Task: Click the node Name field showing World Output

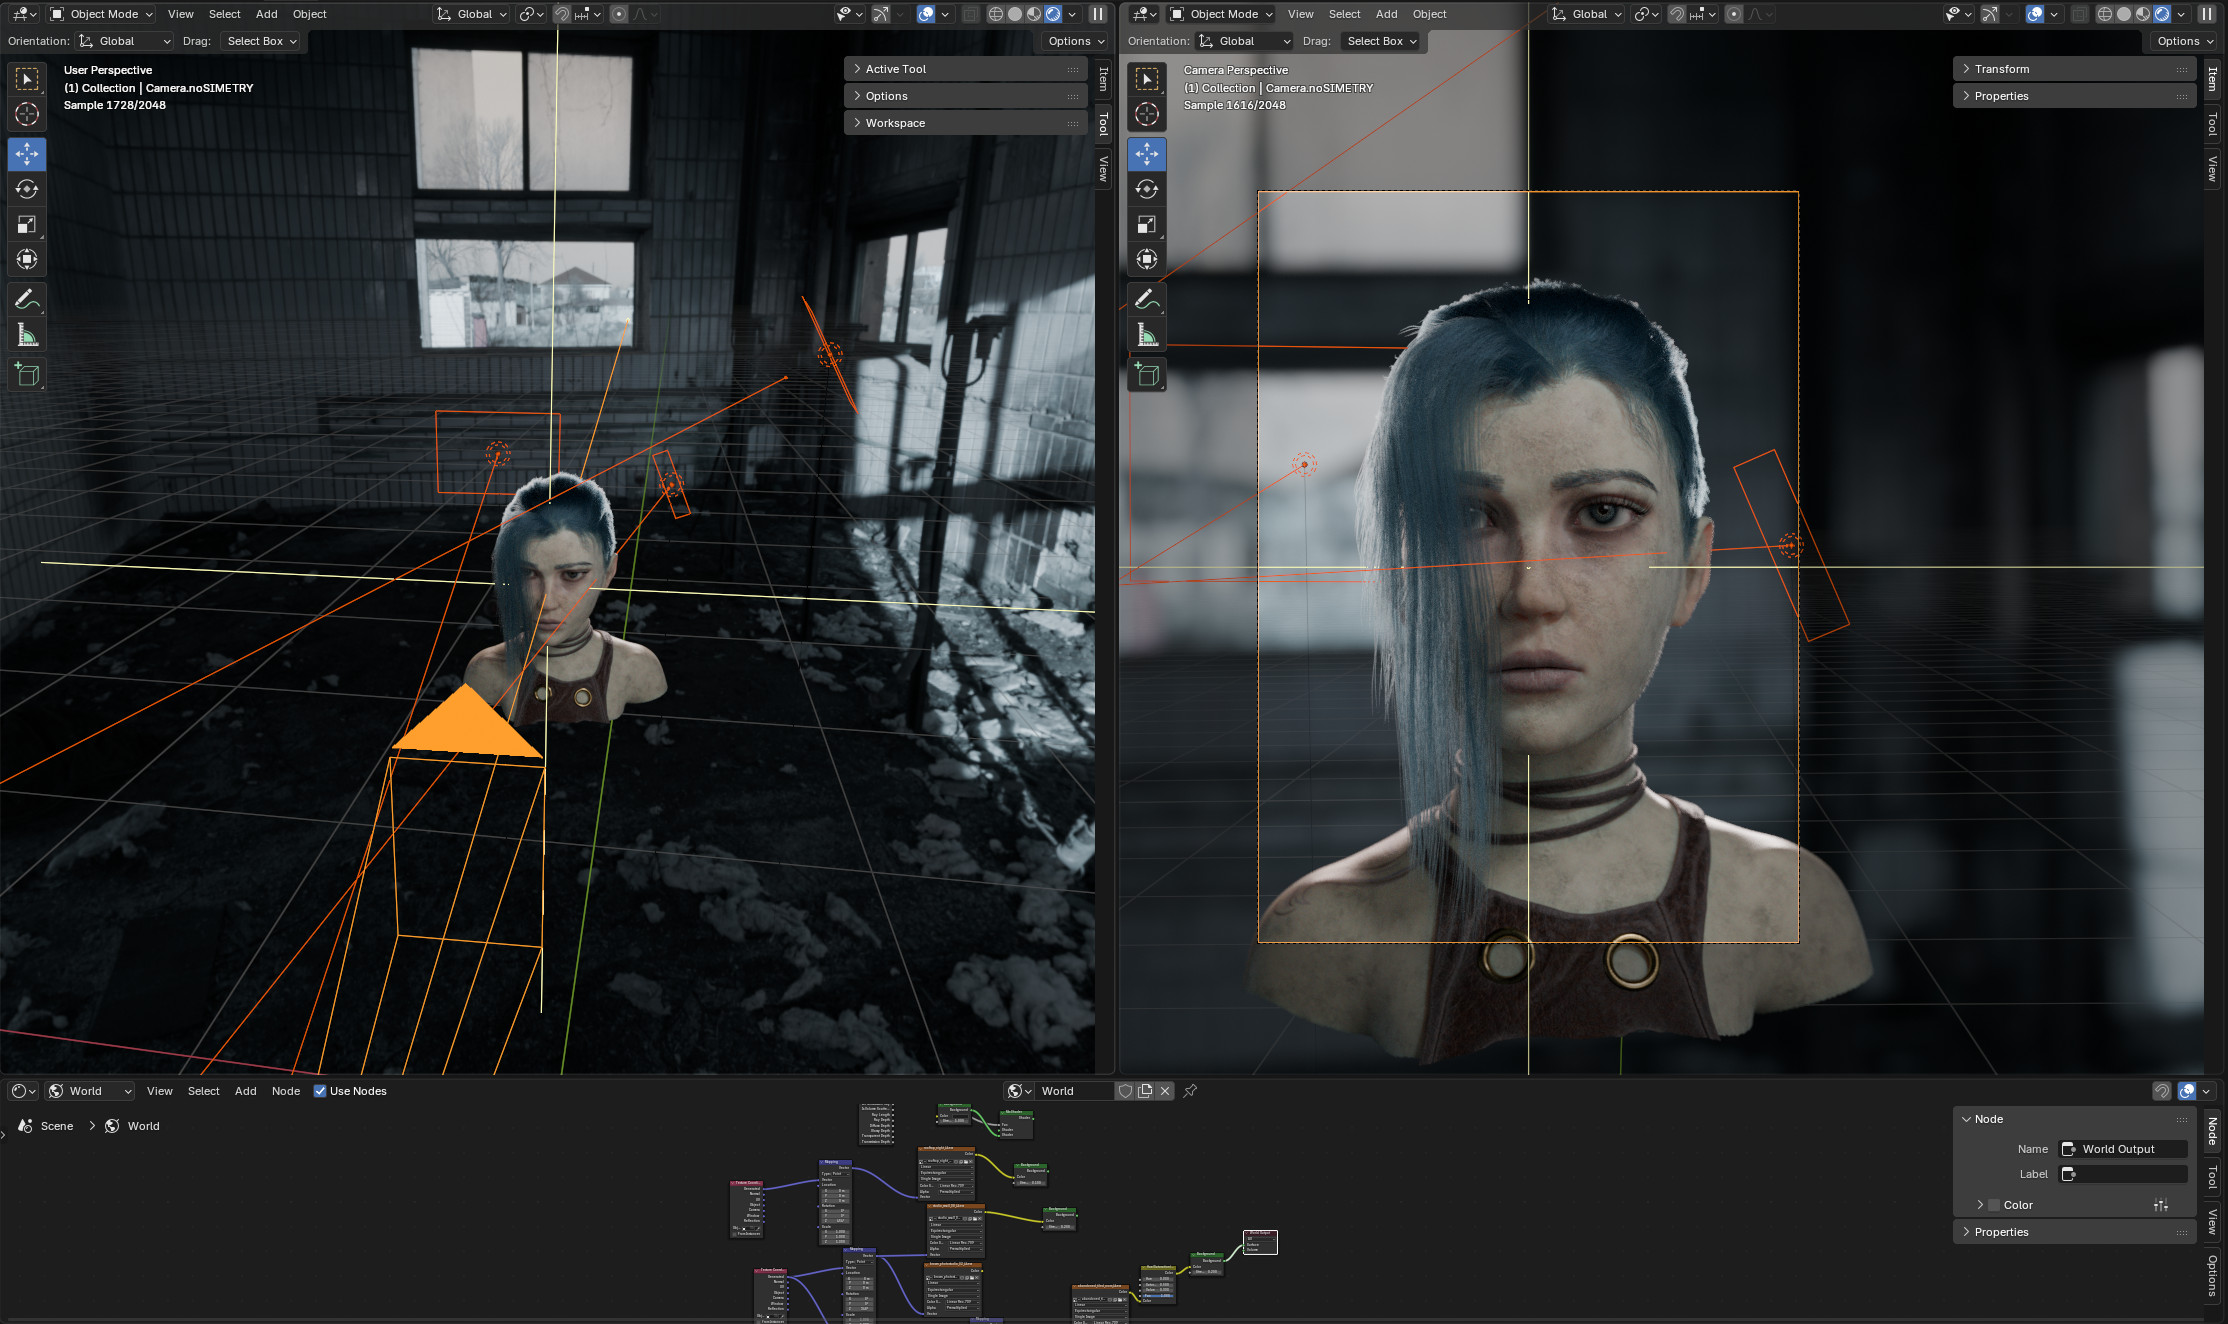Action: 2124,1149
